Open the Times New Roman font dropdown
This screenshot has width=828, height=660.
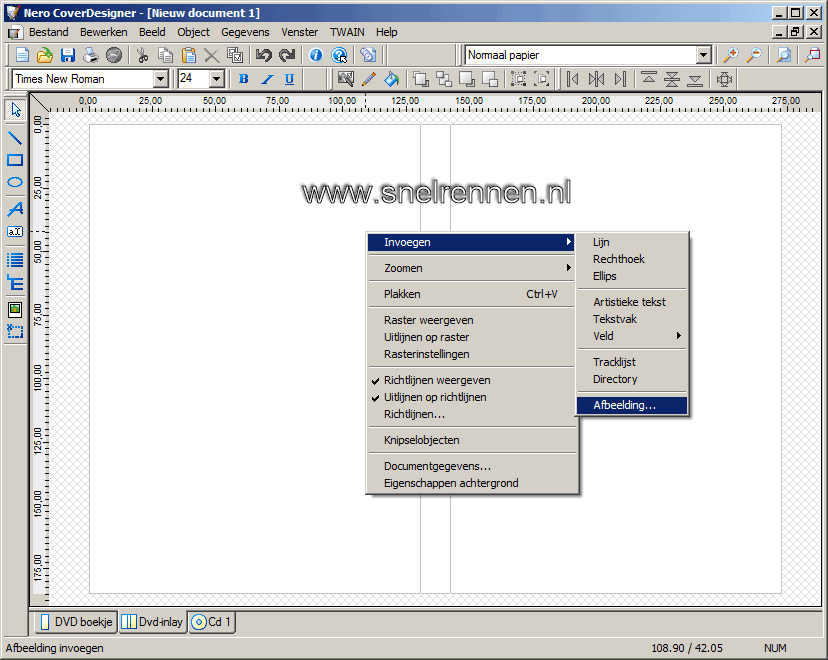pyautogui.click(x=160, y=79)
